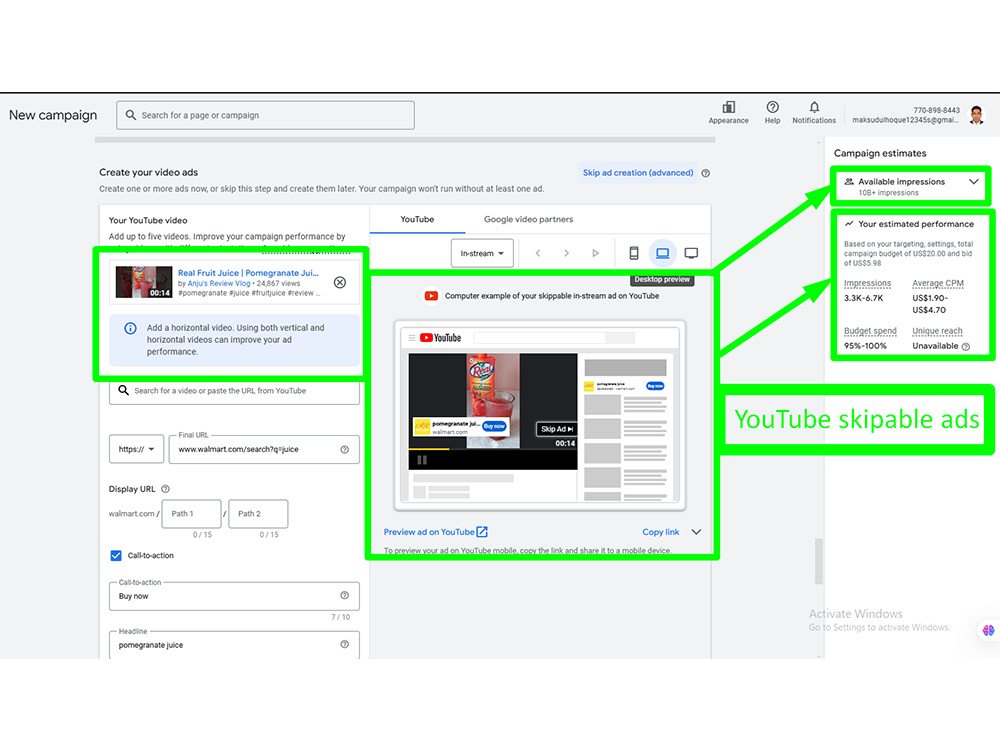Switch to mobile phone preview
This screenshot has height=750, width=1000.
634,253
